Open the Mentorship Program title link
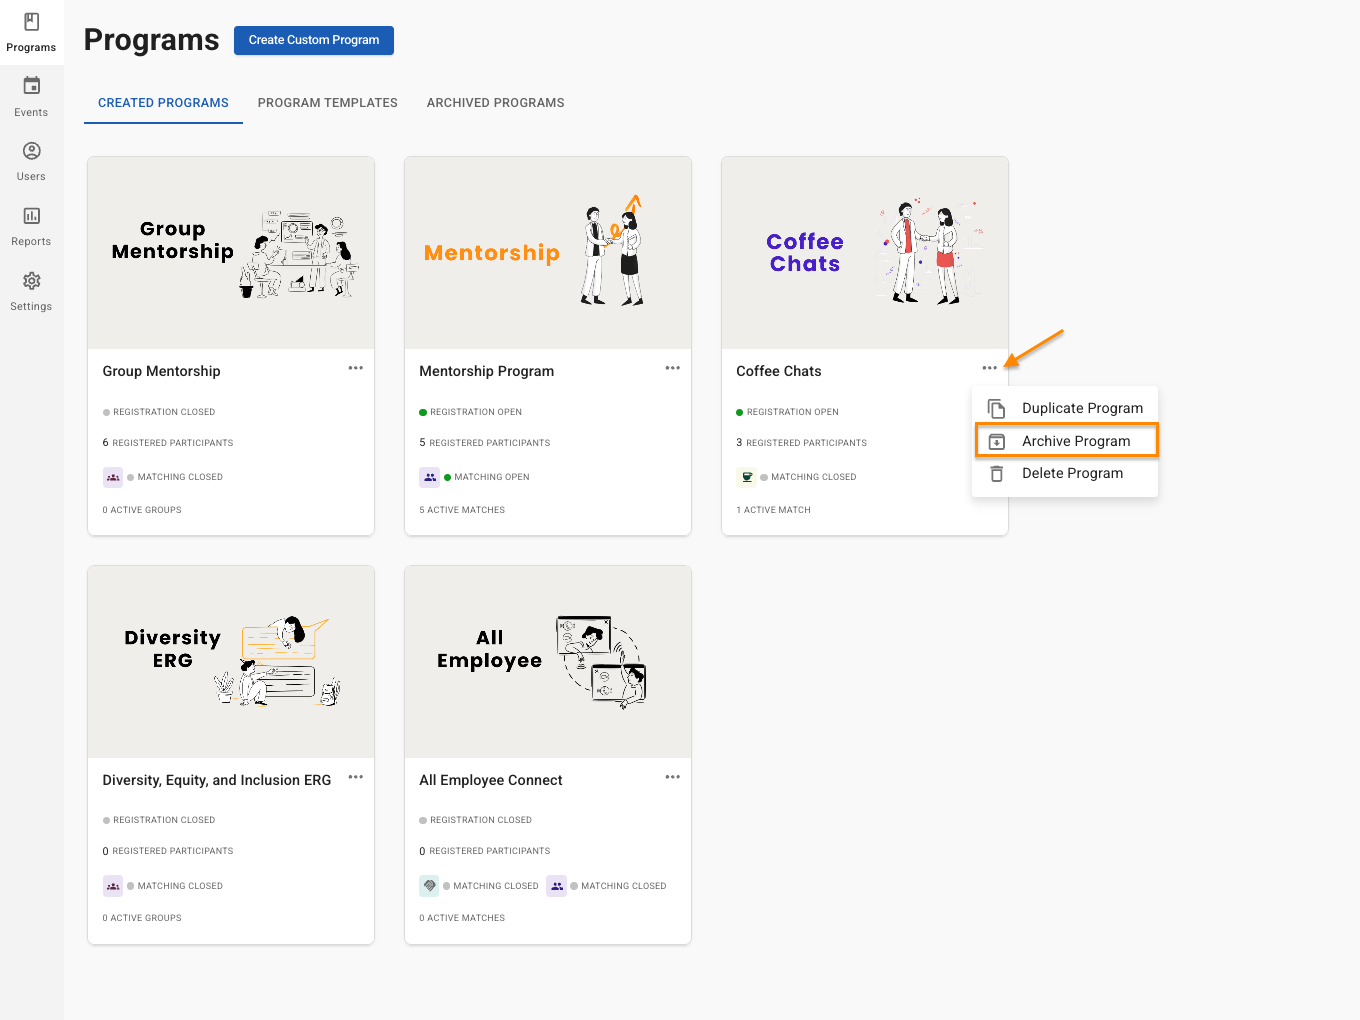Image resolution: width=1360 pixels, height=1020 pixels. [x=486, y=371]
